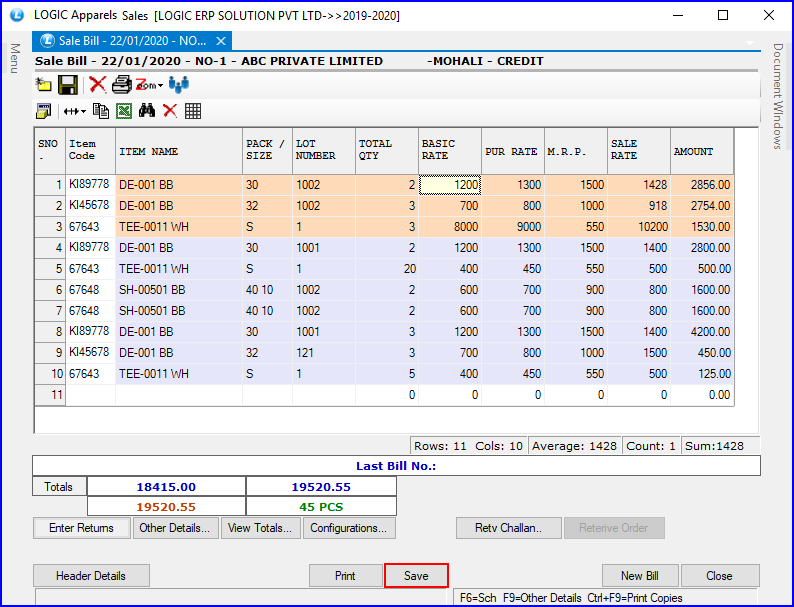
Task: Click the AMOUNT column header
Action: (702, 151)
